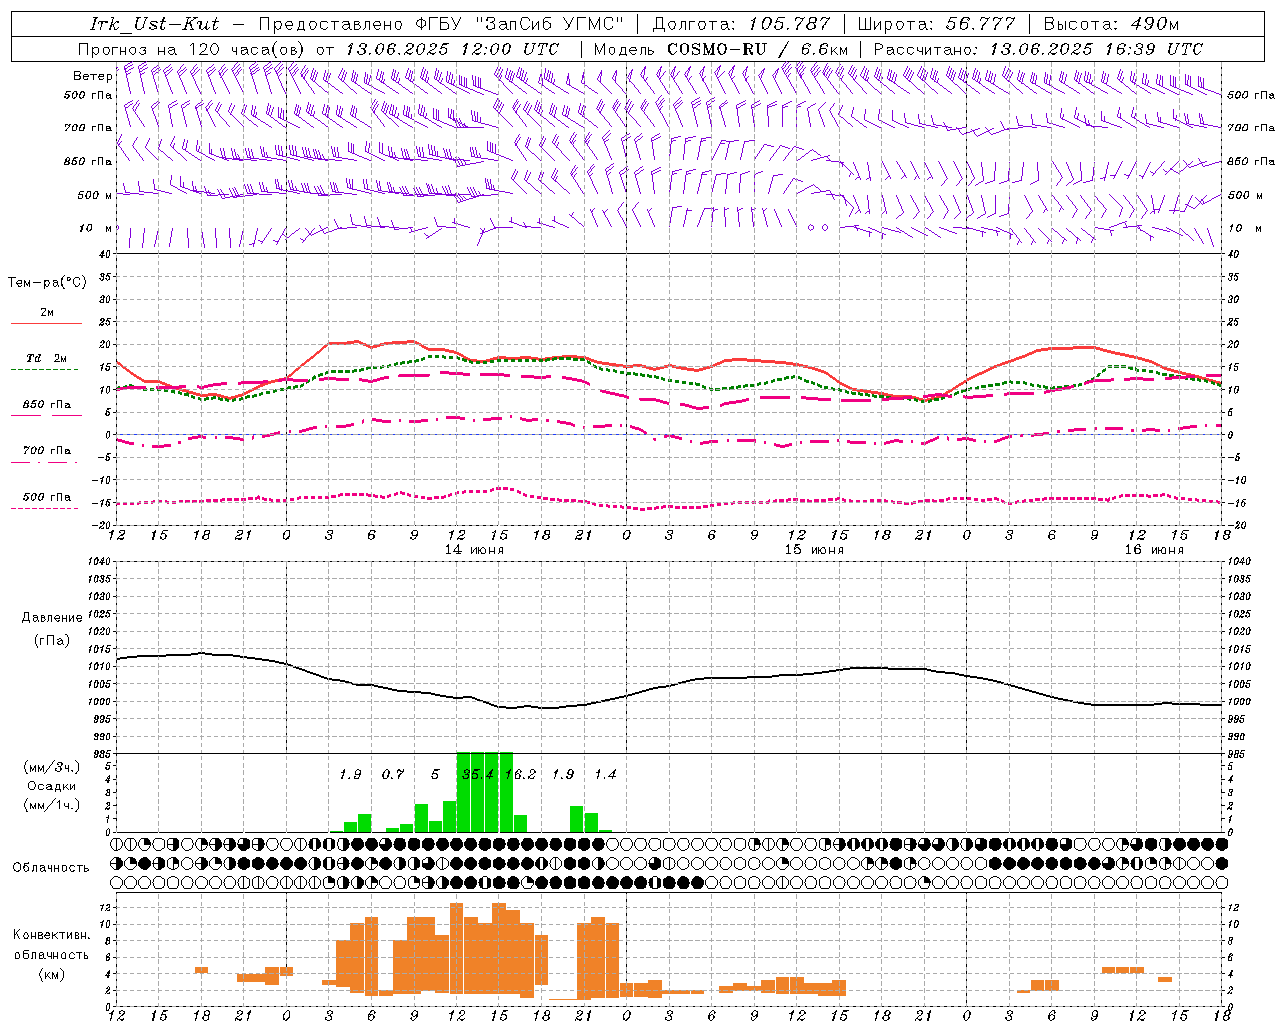Click the 5 precipitation total above green bars
Image resolution: width=1280 pixels, height=1024 pixels.
[435, 775]
